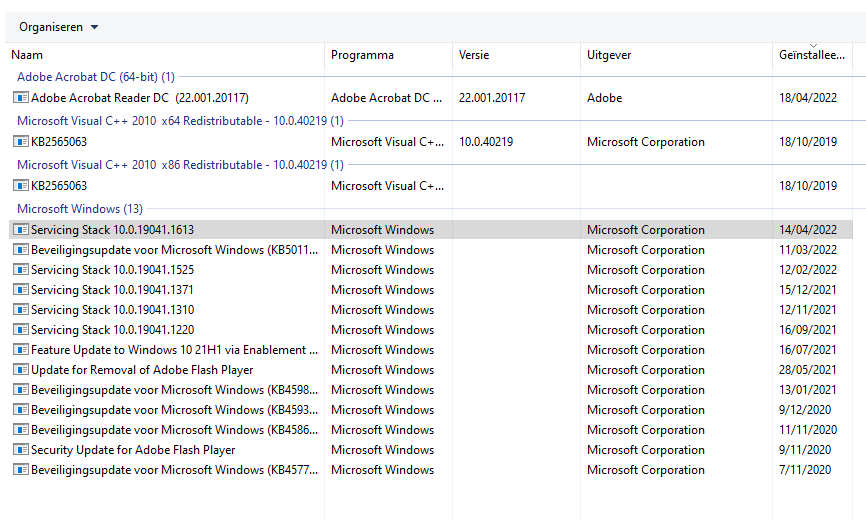Click the Servicing Stack 10.0.19041.1371 icon
The image size is (866, 520).
tap(21, 290)
